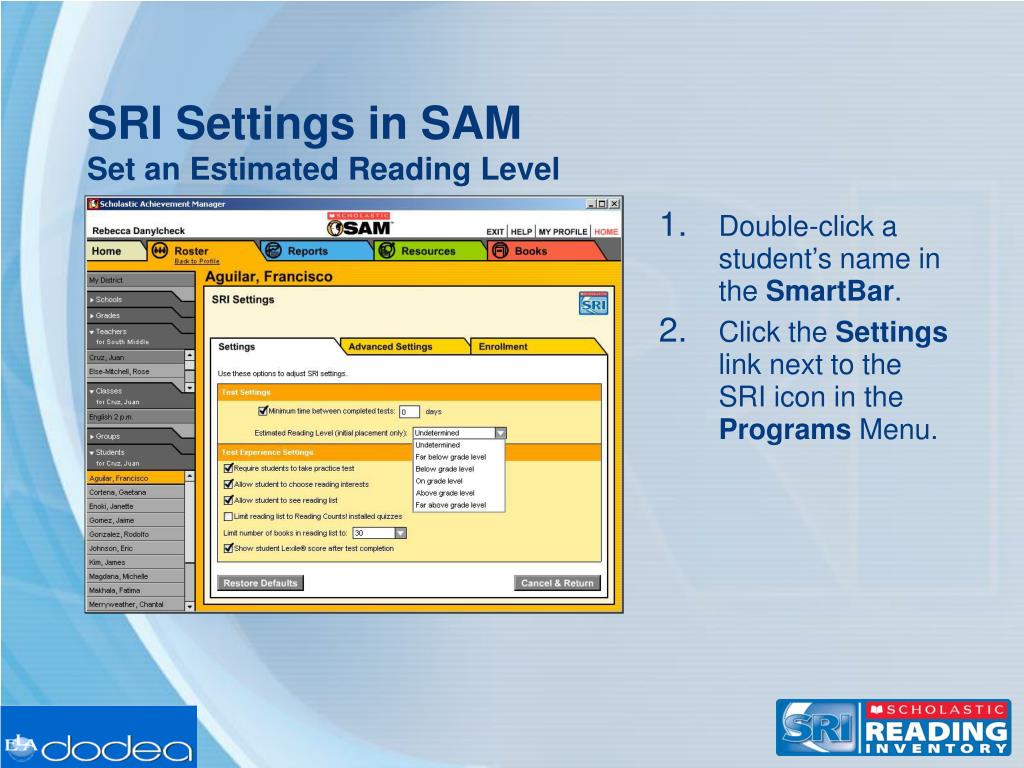Viewport: 1024px width, 768px height.
Task: Select teacher Cruz, Juan
Action: pos(135,357)
